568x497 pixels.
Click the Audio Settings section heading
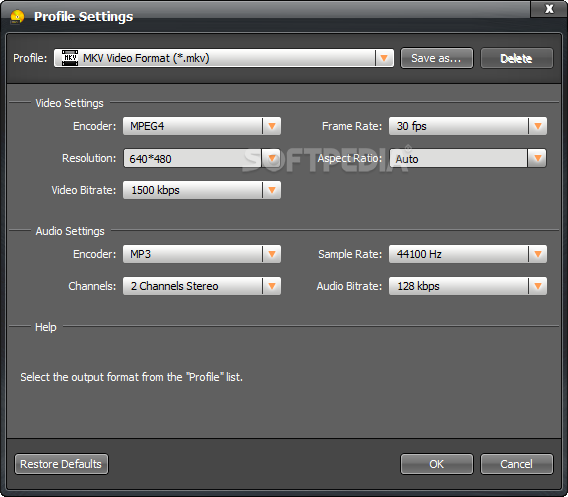pos(70,231)
